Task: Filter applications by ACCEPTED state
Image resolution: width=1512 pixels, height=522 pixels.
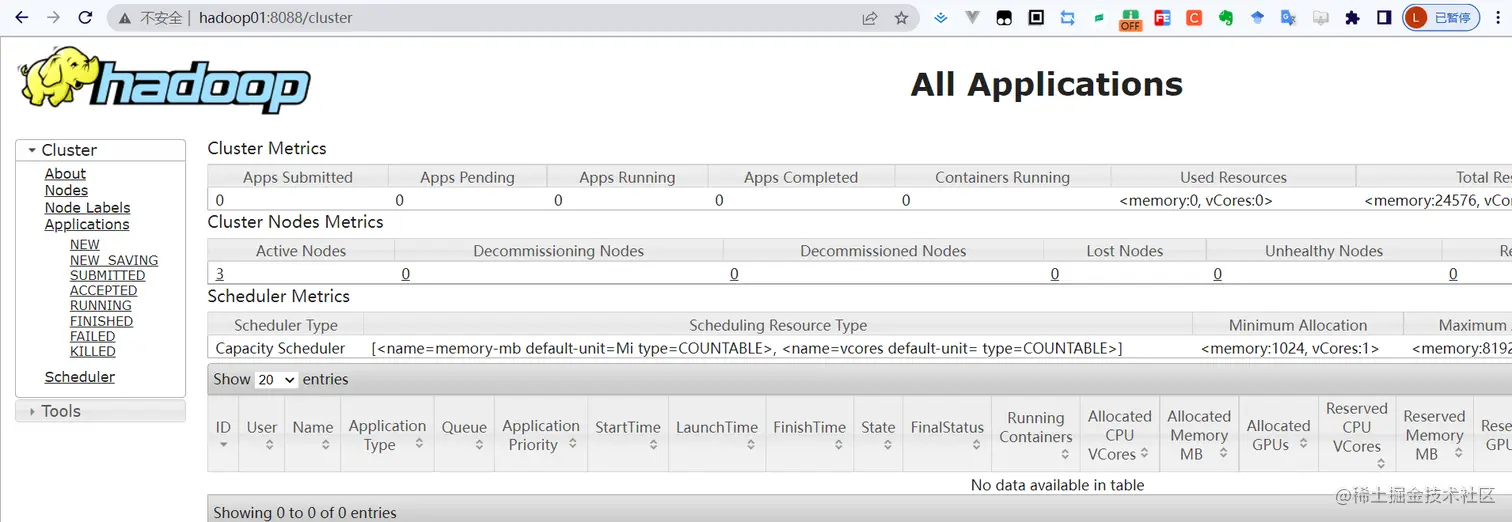Action: (103, 290)
